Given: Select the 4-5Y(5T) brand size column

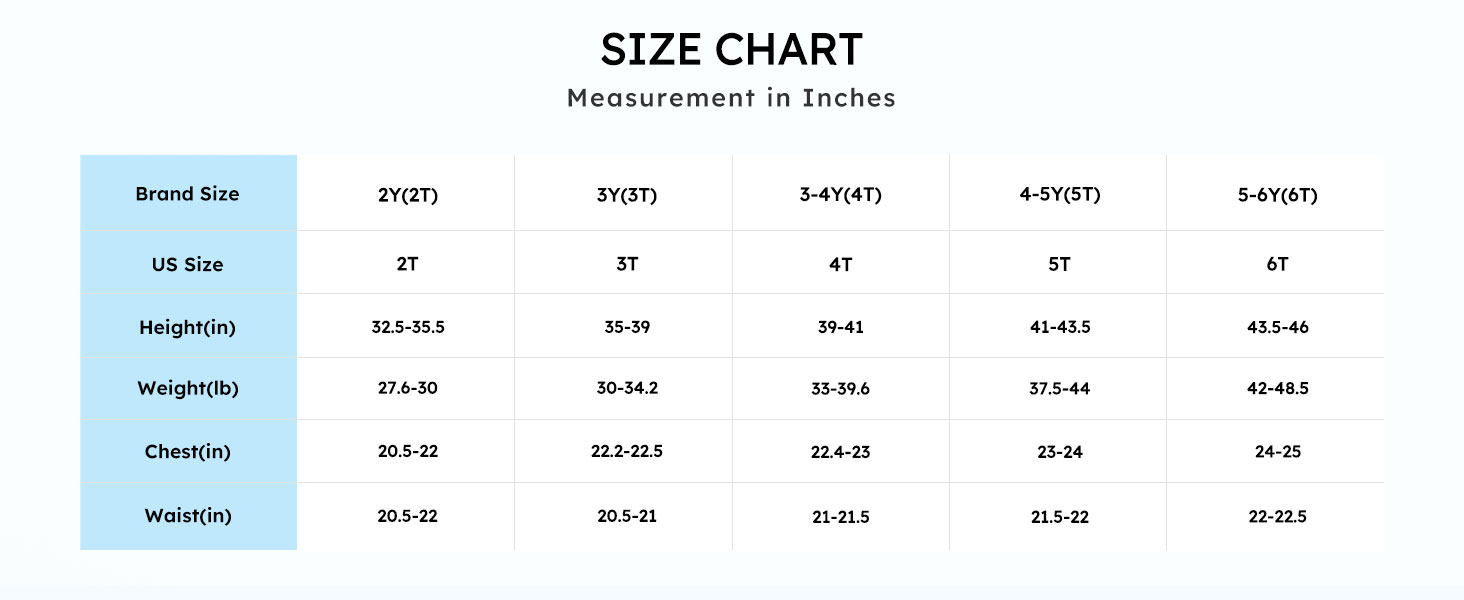Looking at the screenshot, I should coord(1060,195).
